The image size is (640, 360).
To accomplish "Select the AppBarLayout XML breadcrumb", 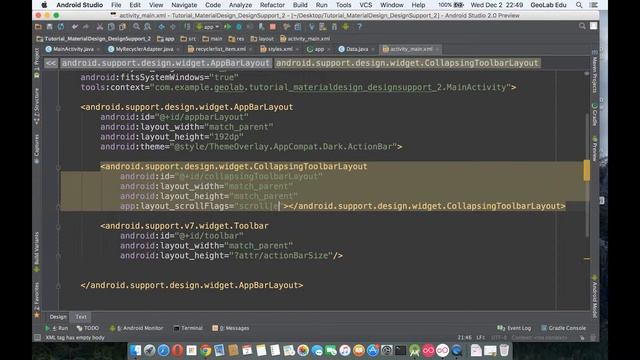I will click(166, 63).
